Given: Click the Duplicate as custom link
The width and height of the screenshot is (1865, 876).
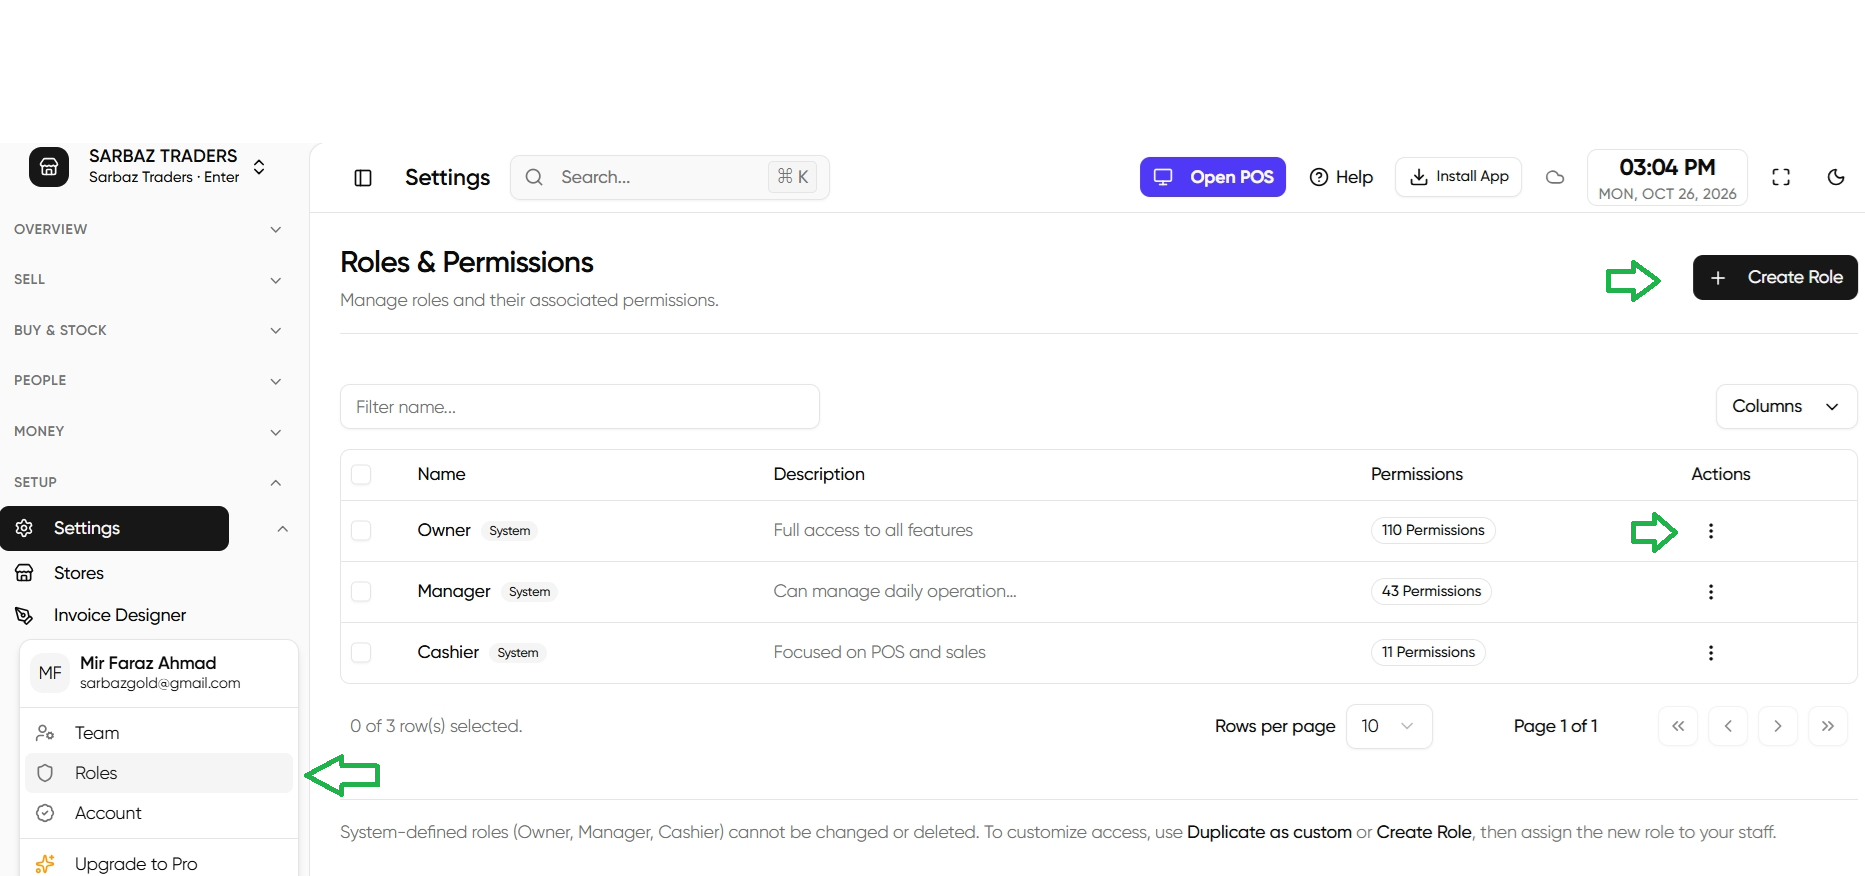Looking at the screenshot, I should tap(1269, 832).
